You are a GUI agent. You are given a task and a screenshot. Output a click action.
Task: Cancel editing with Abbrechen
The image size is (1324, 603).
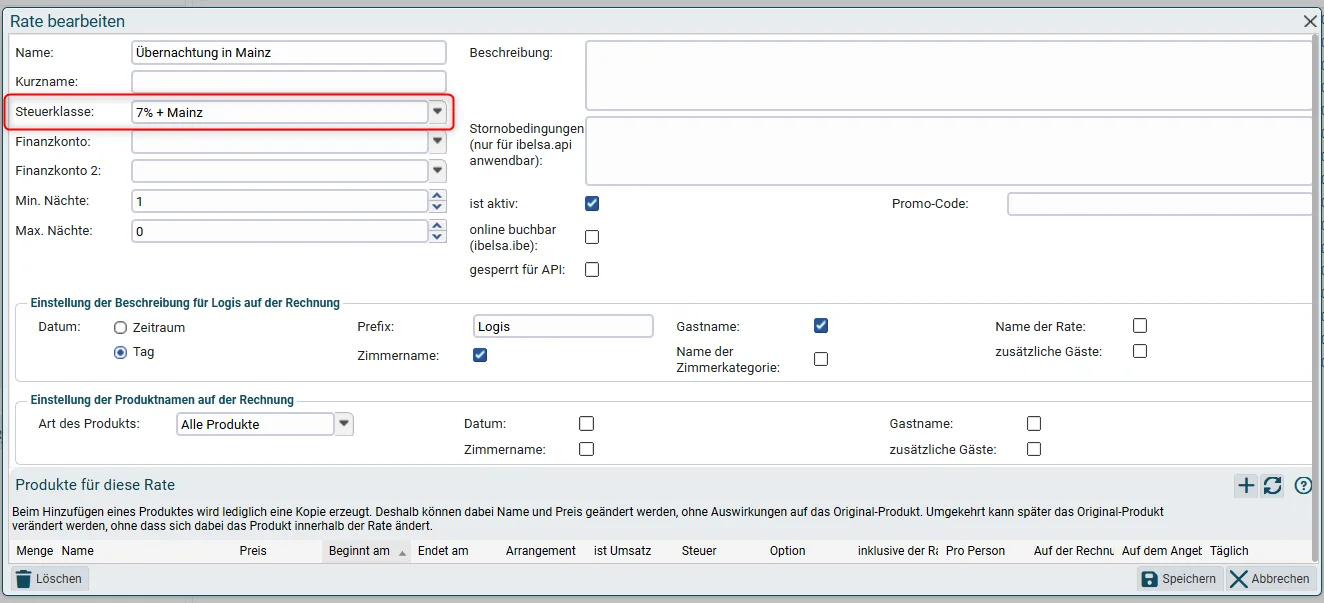pos(1269,579)
